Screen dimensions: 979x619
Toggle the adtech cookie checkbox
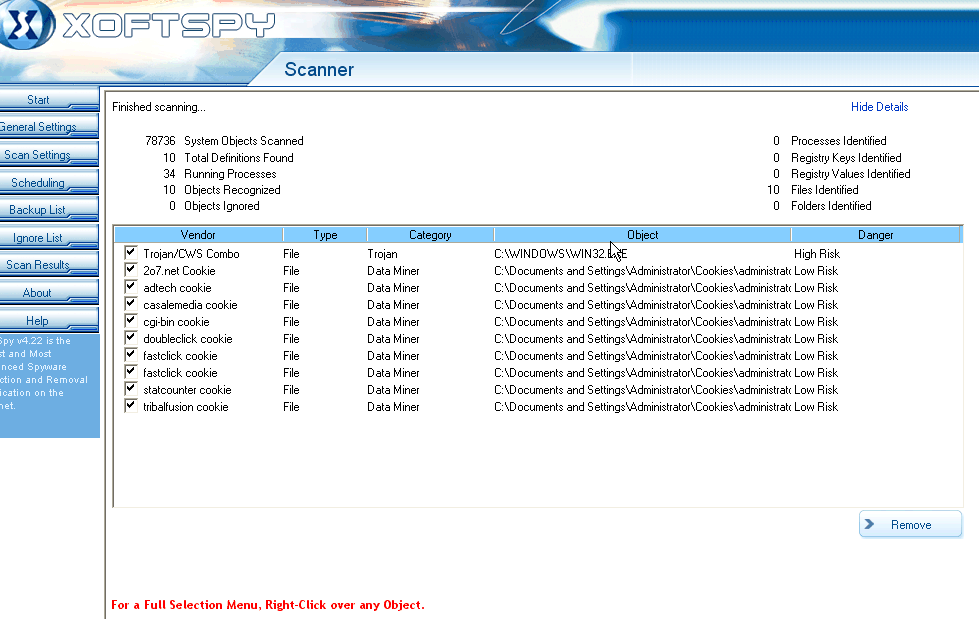click(x=130, y=286)
